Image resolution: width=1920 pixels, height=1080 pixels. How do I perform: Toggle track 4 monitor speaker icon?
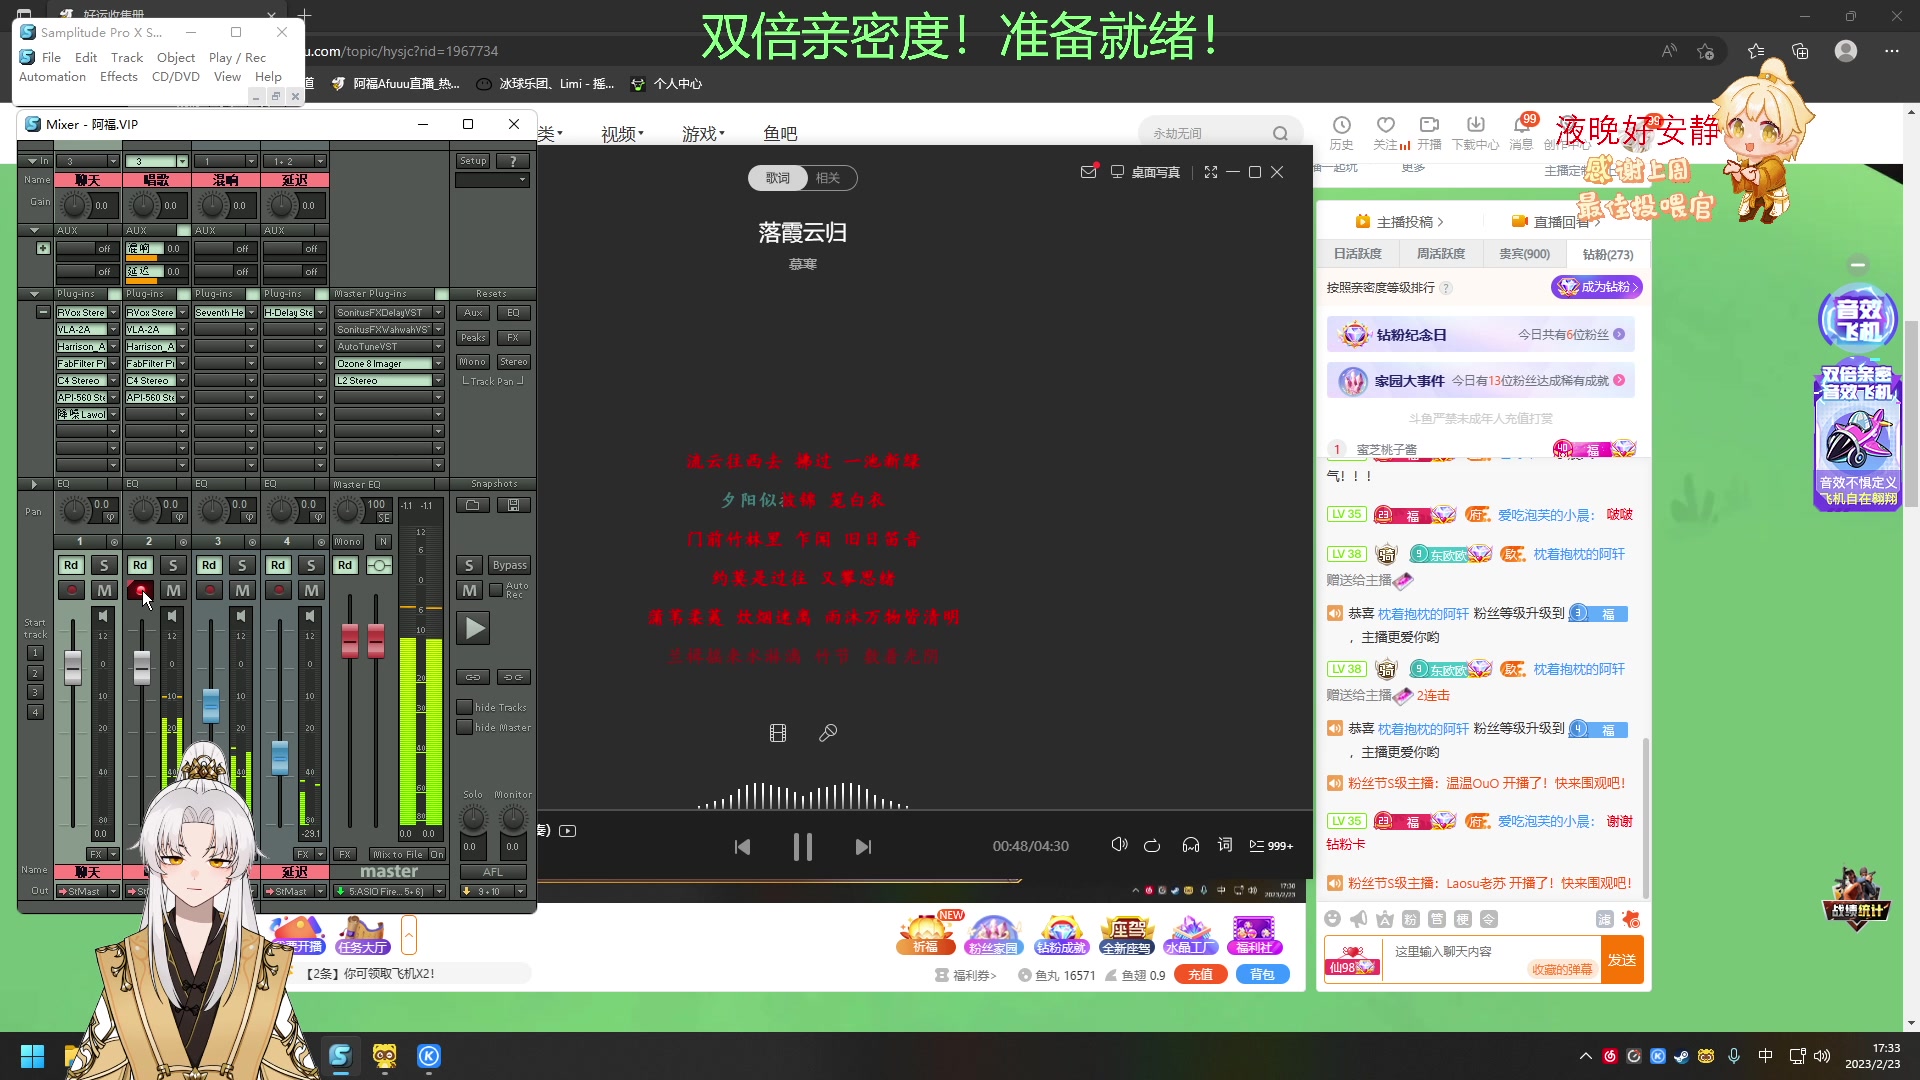pos(309,615)
